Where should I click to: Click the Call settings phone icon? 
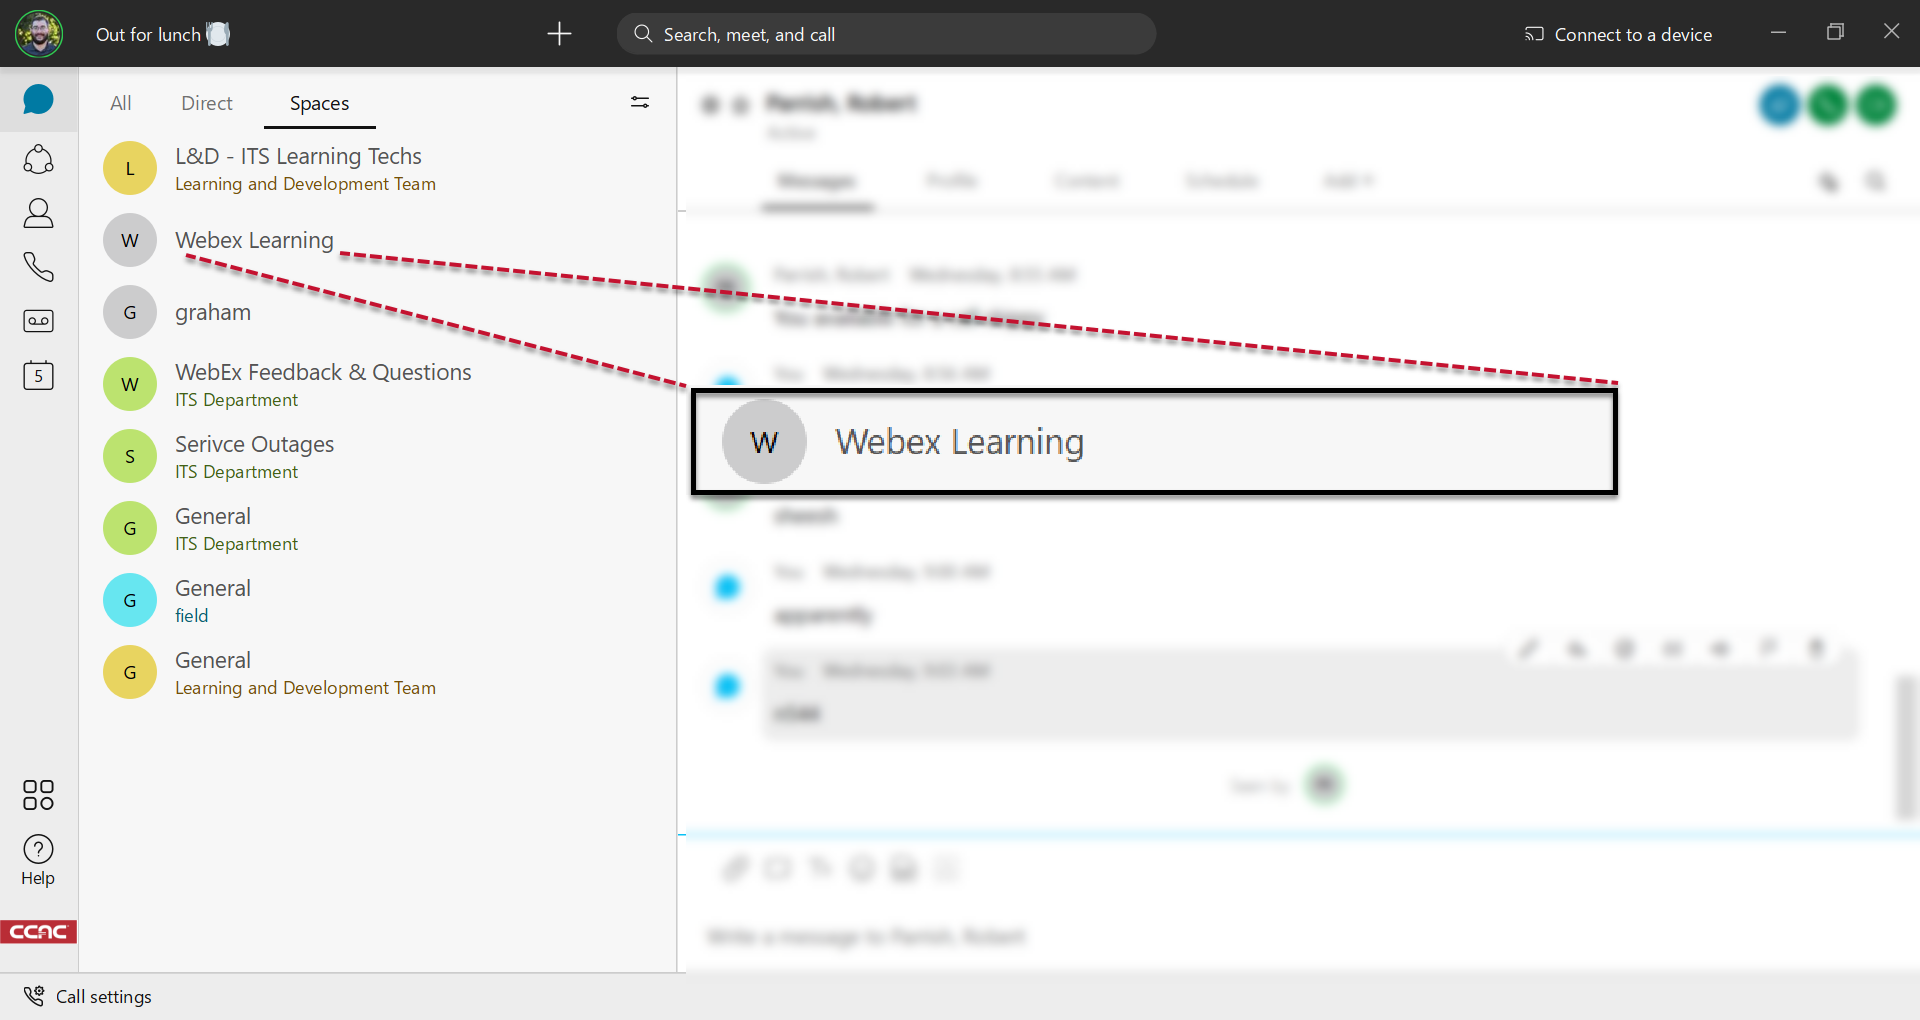(34, 996)
